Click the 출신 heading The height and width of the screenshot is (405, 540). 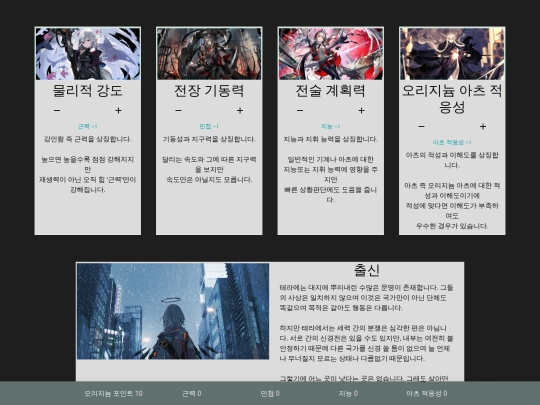point(367,270)
